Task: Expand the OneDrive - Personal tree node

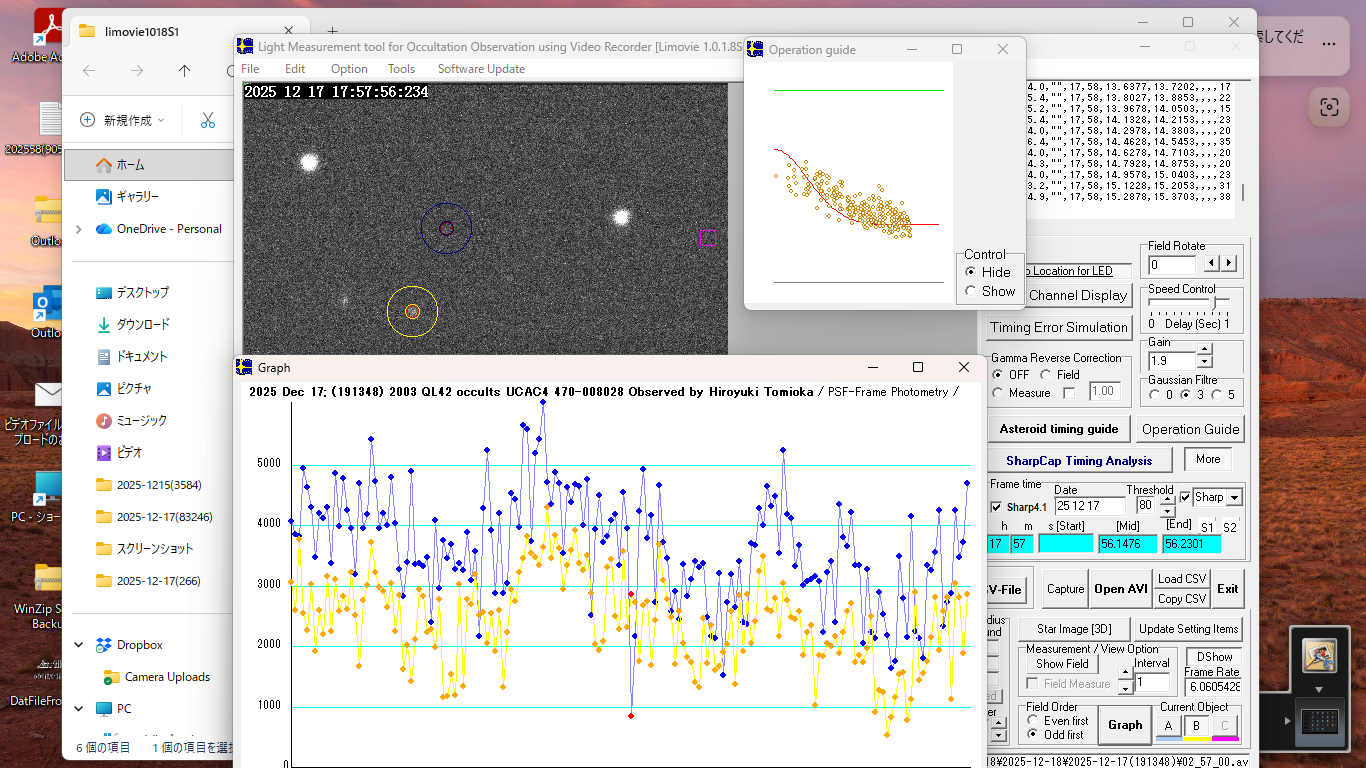Action: click(79, 229)
